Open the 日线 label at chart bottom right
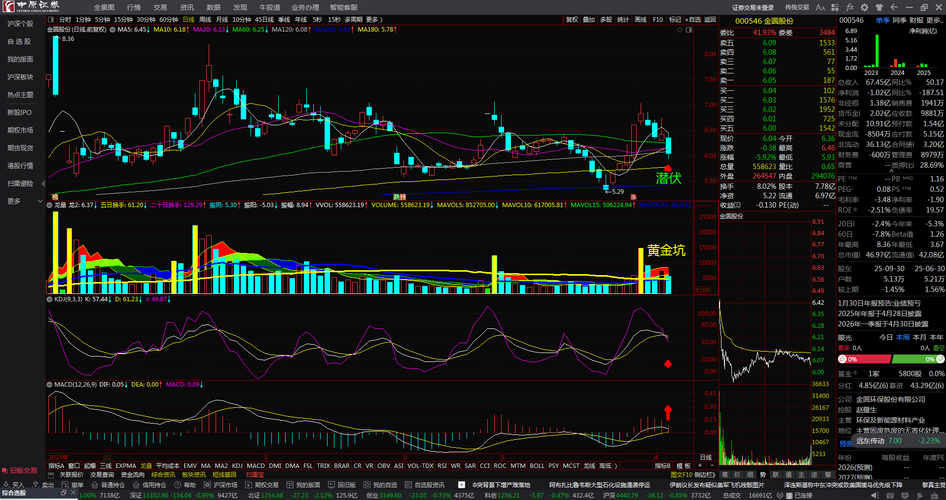This screenshot has width=946, height=500. (705, 457)
